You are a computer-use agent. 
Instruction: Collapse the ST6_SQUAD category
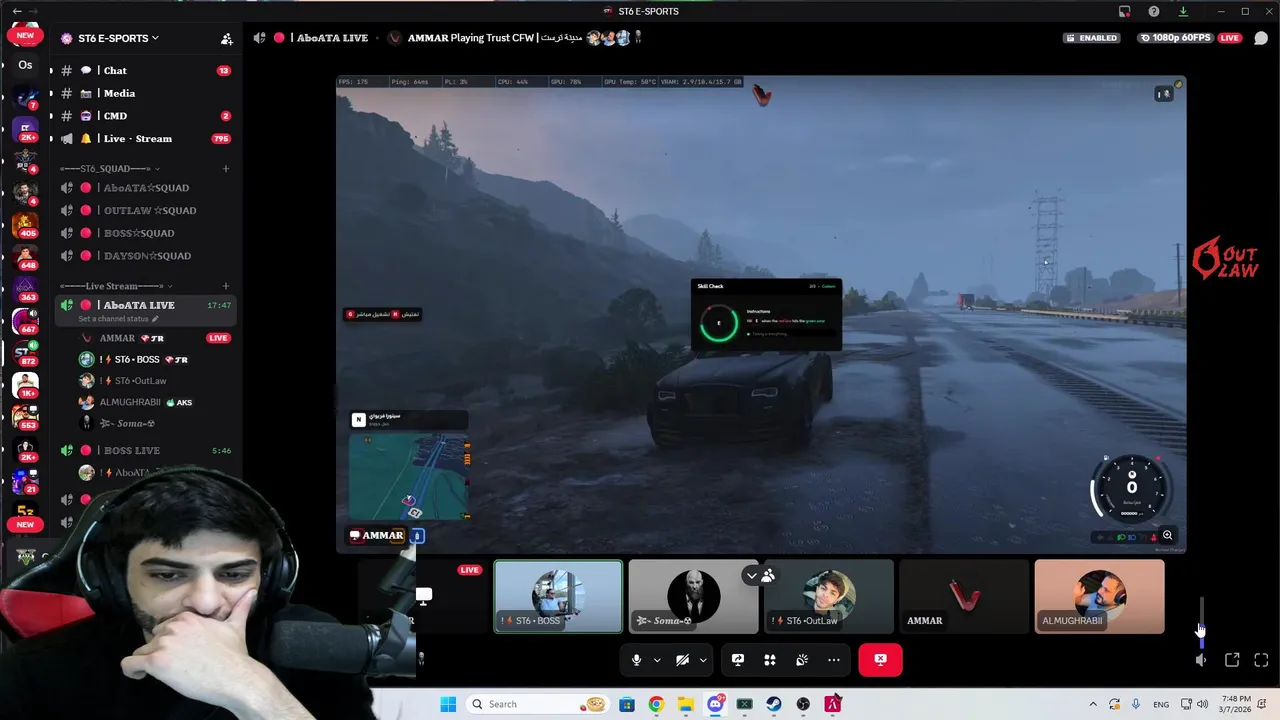coord(109,169)
